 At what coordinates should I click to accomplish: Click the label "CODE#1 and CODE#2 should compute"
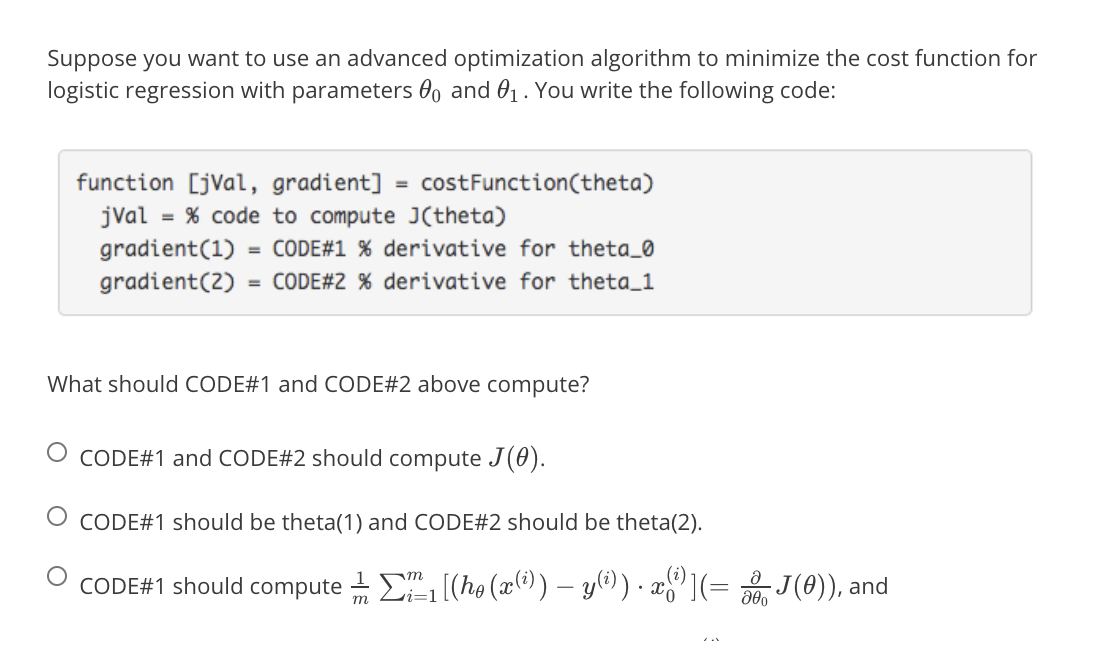280,459
